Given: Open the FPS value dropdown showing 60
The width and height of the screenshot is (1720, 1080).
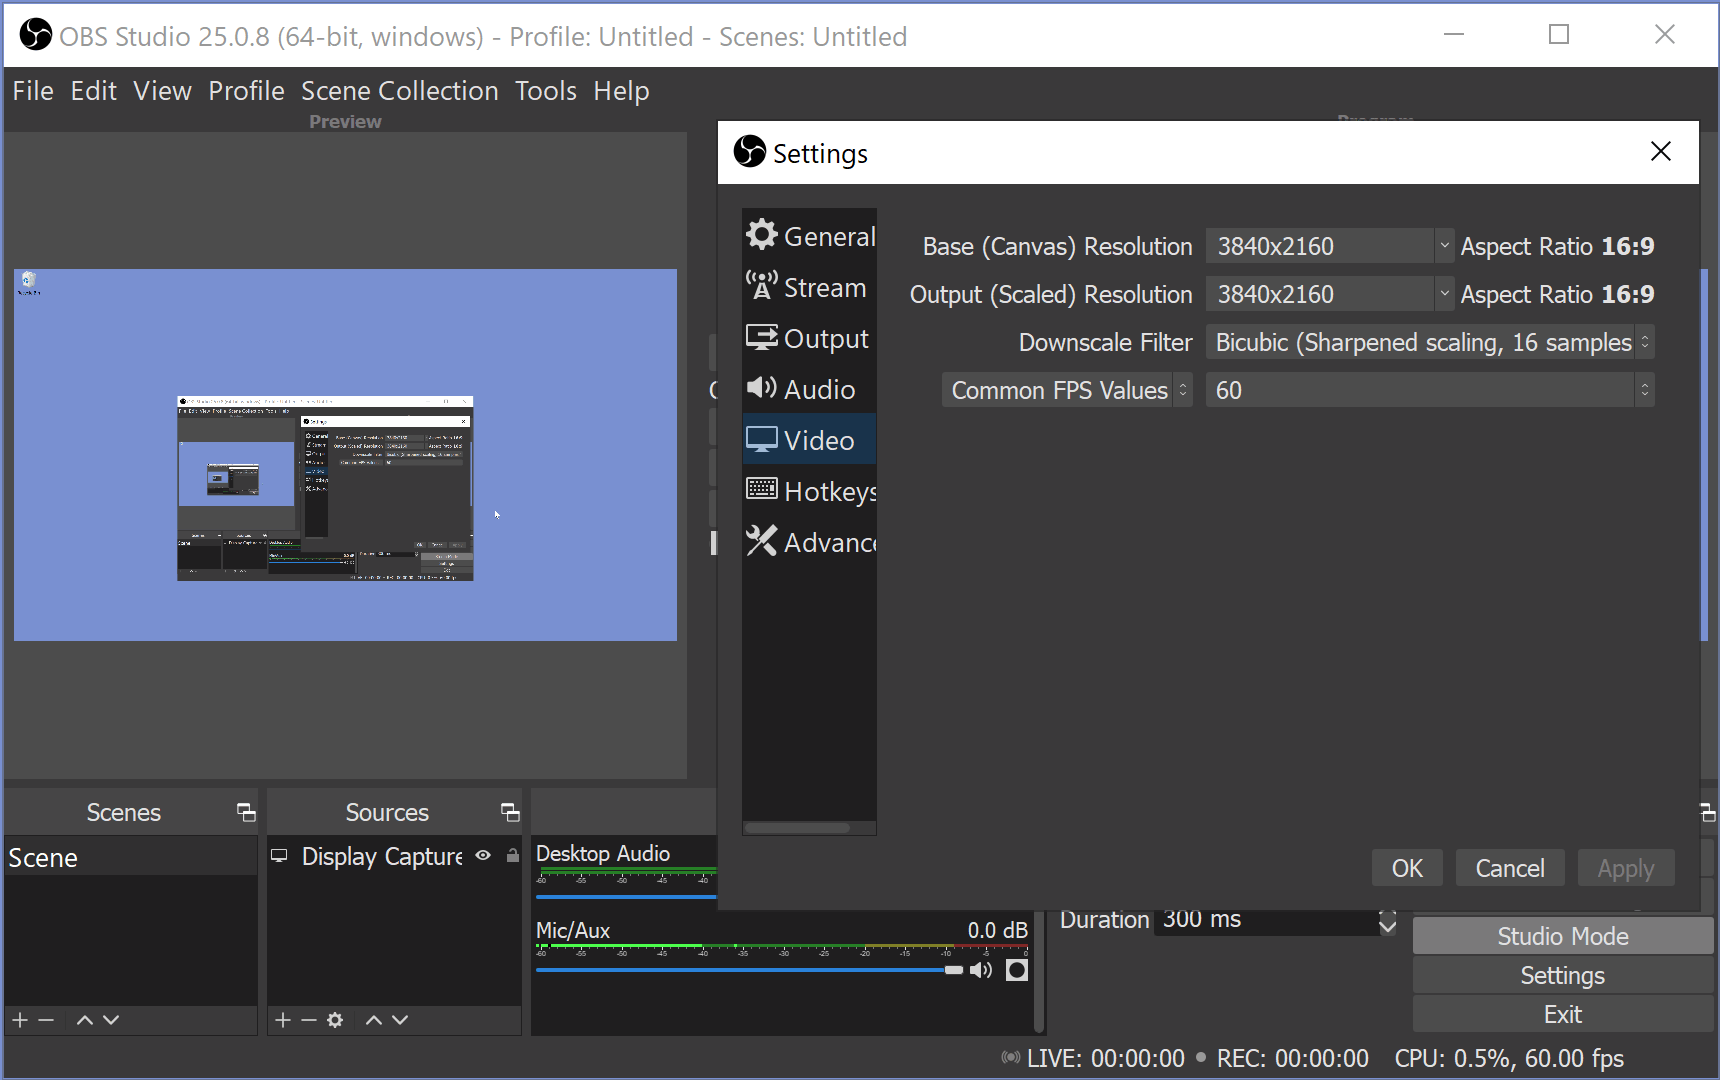Looking at the screenshot, I should 1430,390.
